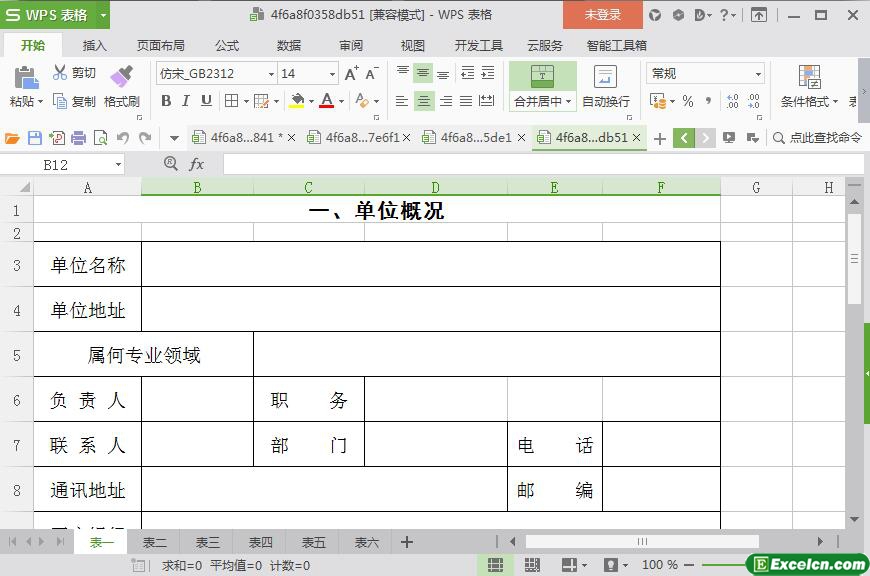Switch to sheet tab 表三
Viewport: 870px width, 576px height.
(x=207, y=542)
